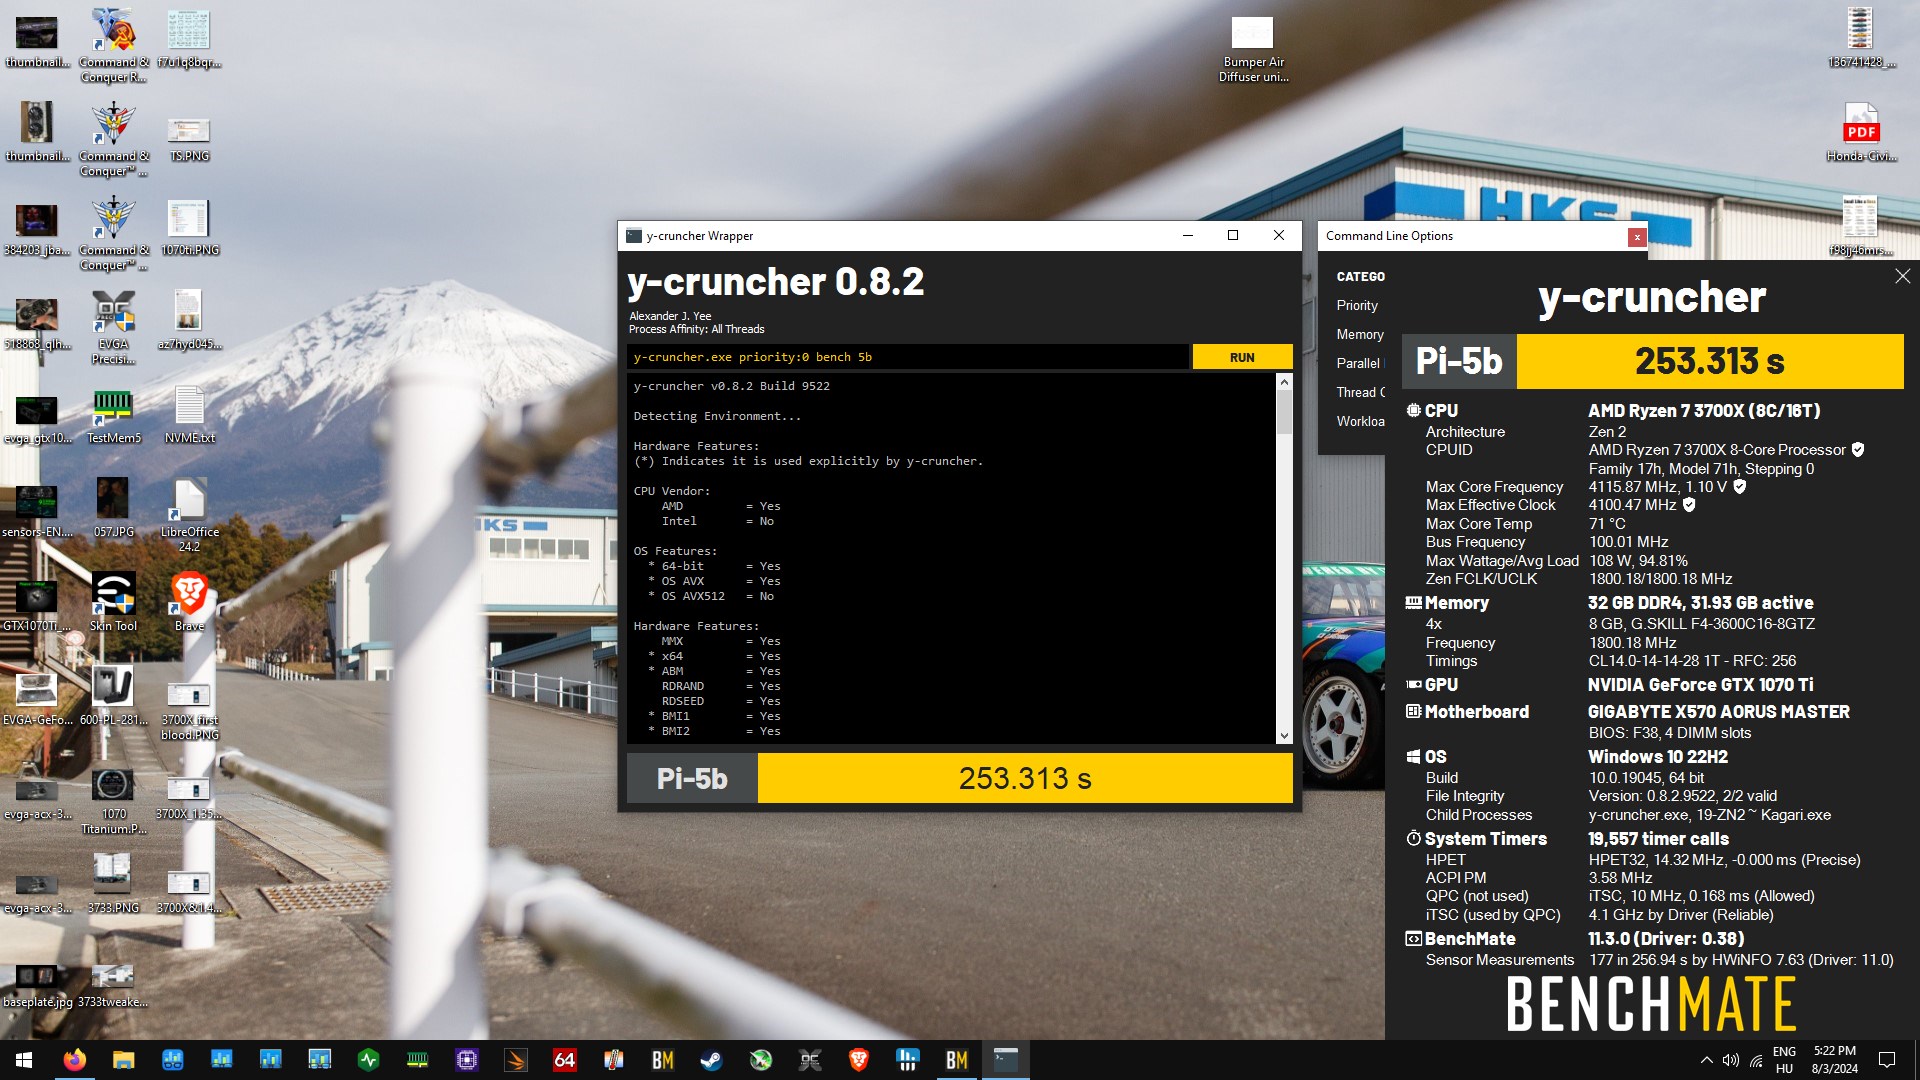The width and height of the screenshot is (1920, 1080).
Task: Open the volume control in system tray
Action: point(1731,1060)
